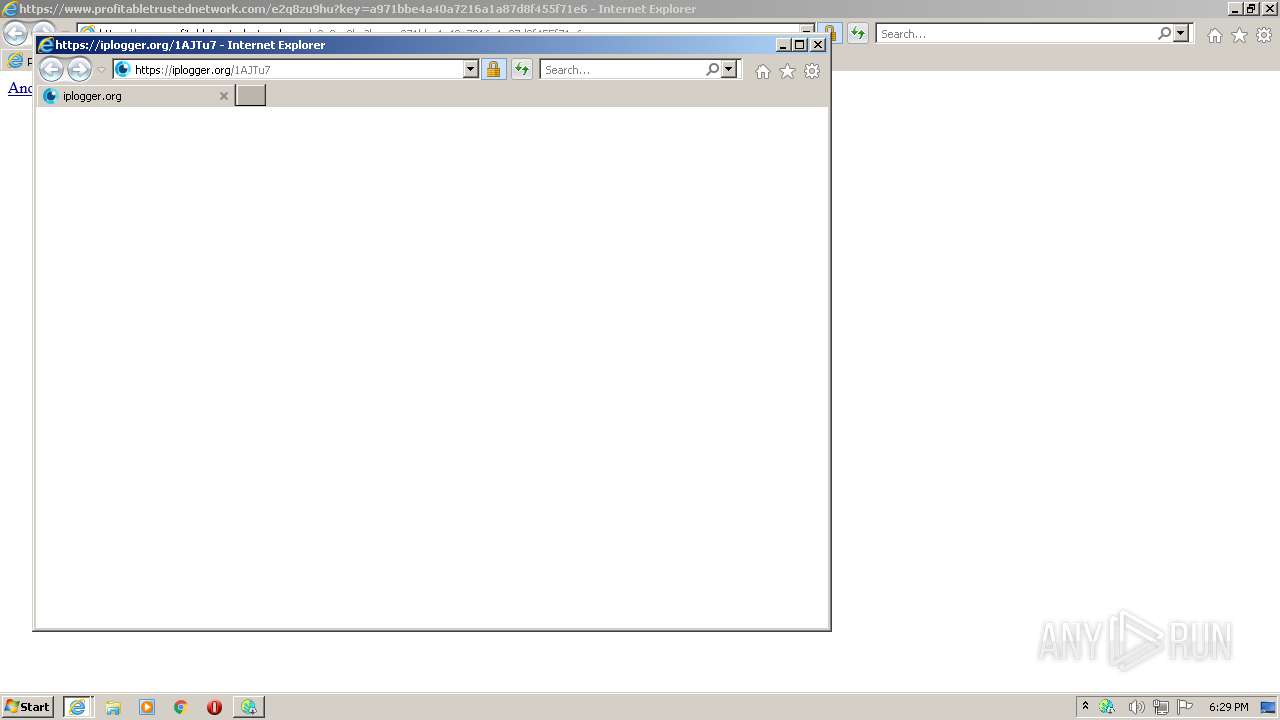View security lock report in front window

coord(493,70)
